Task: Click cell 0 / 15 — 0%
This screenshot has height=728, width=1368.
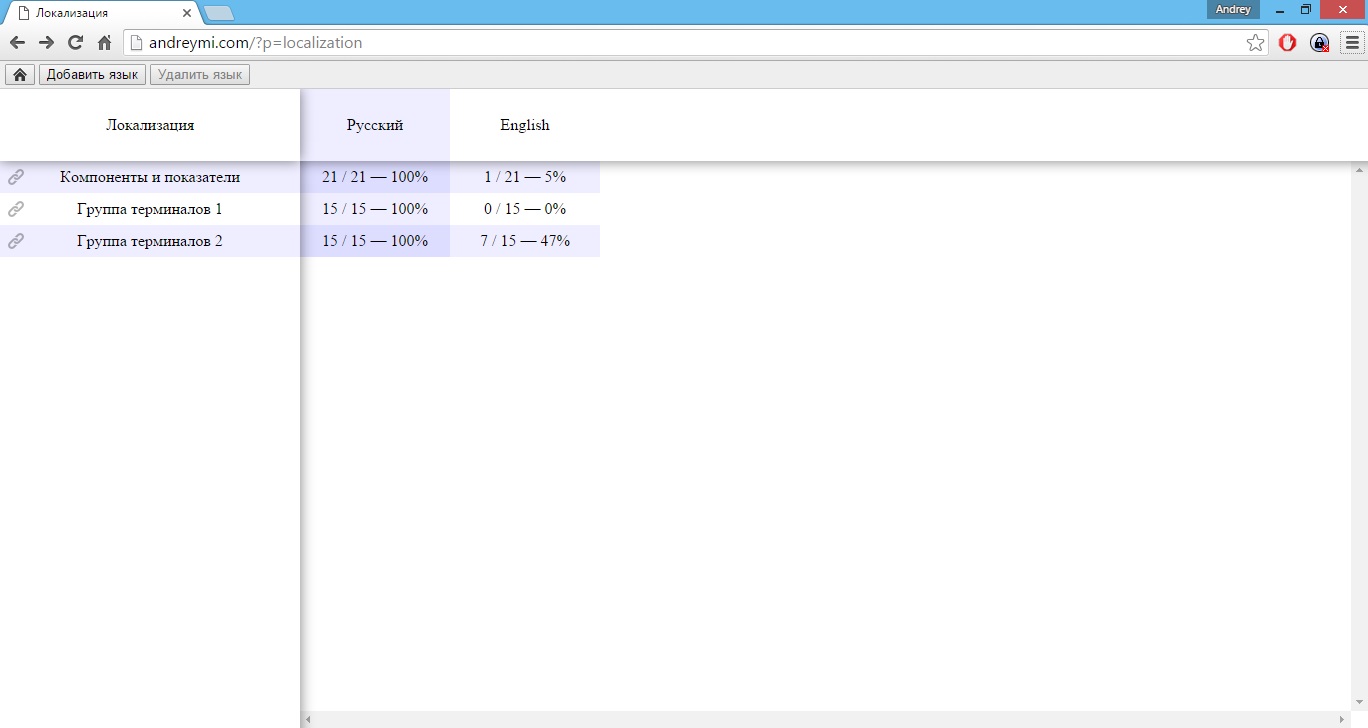Action: [x=525, y=209]
